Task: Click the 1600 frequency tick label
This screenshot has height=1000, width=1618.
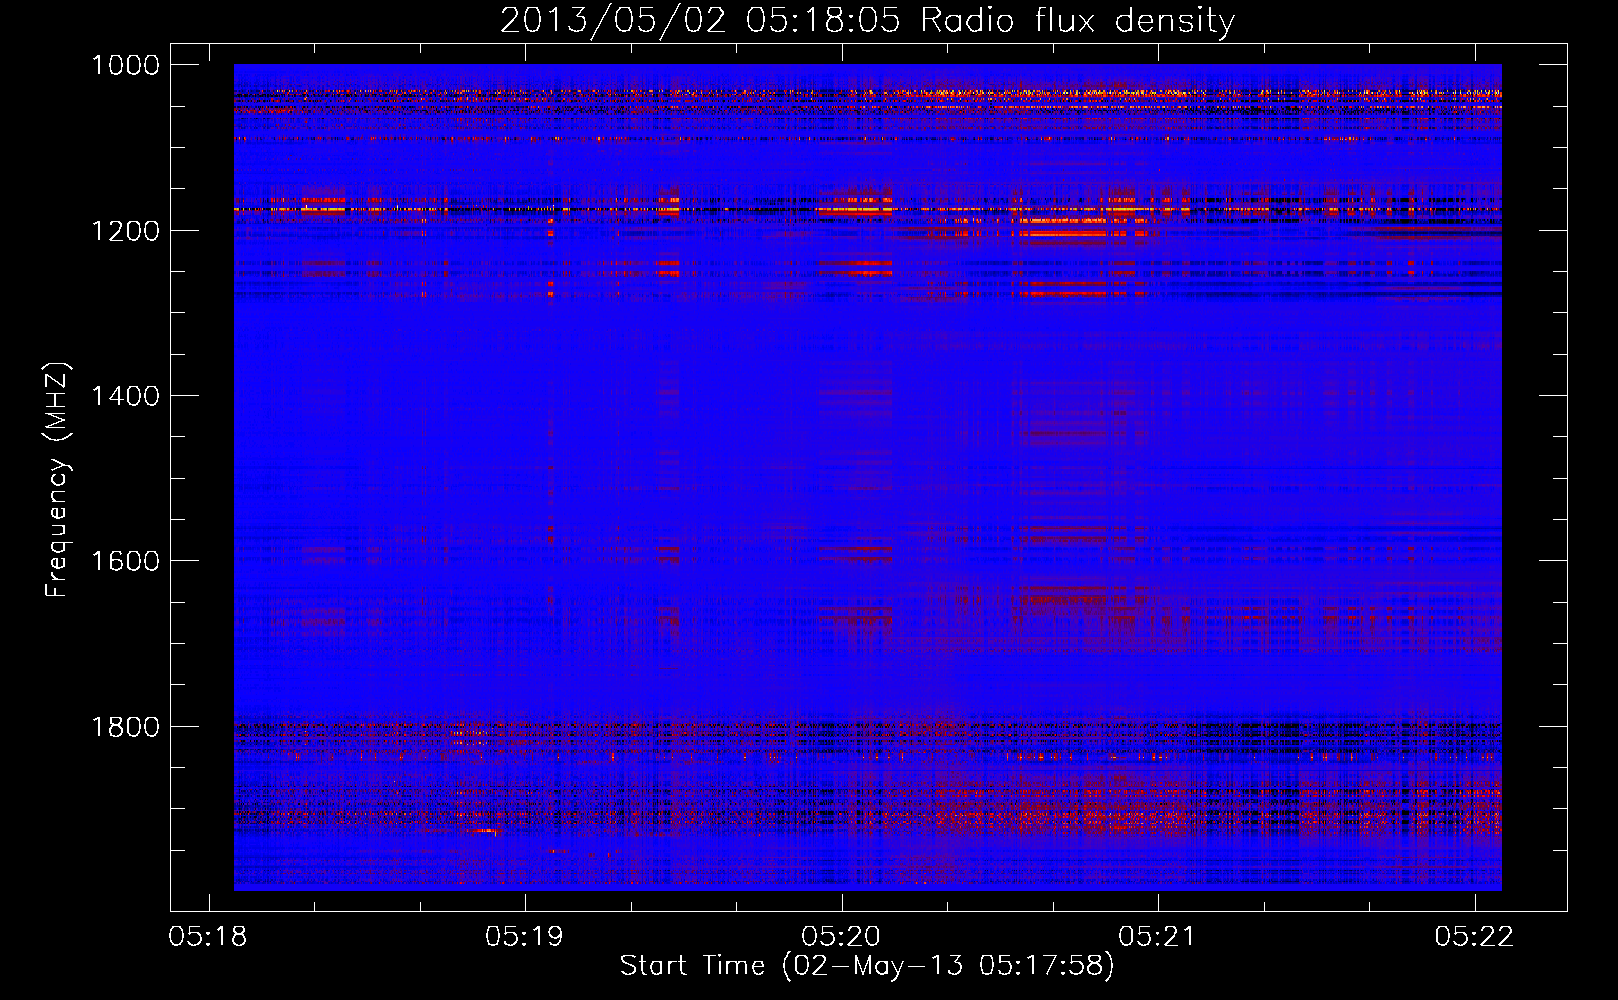Action: [125, 561]
